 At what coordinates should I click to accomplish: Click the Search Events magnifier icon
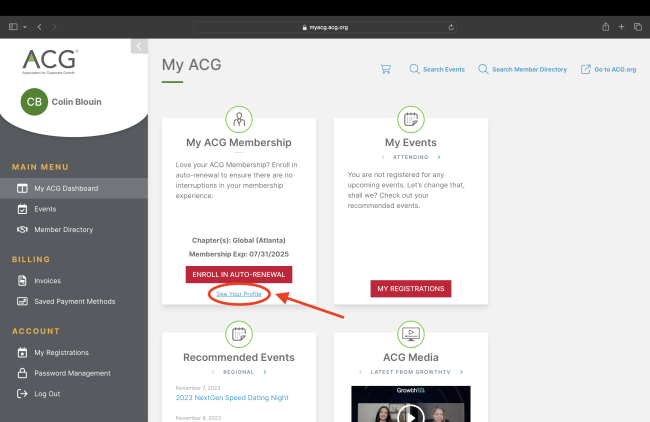414,69
